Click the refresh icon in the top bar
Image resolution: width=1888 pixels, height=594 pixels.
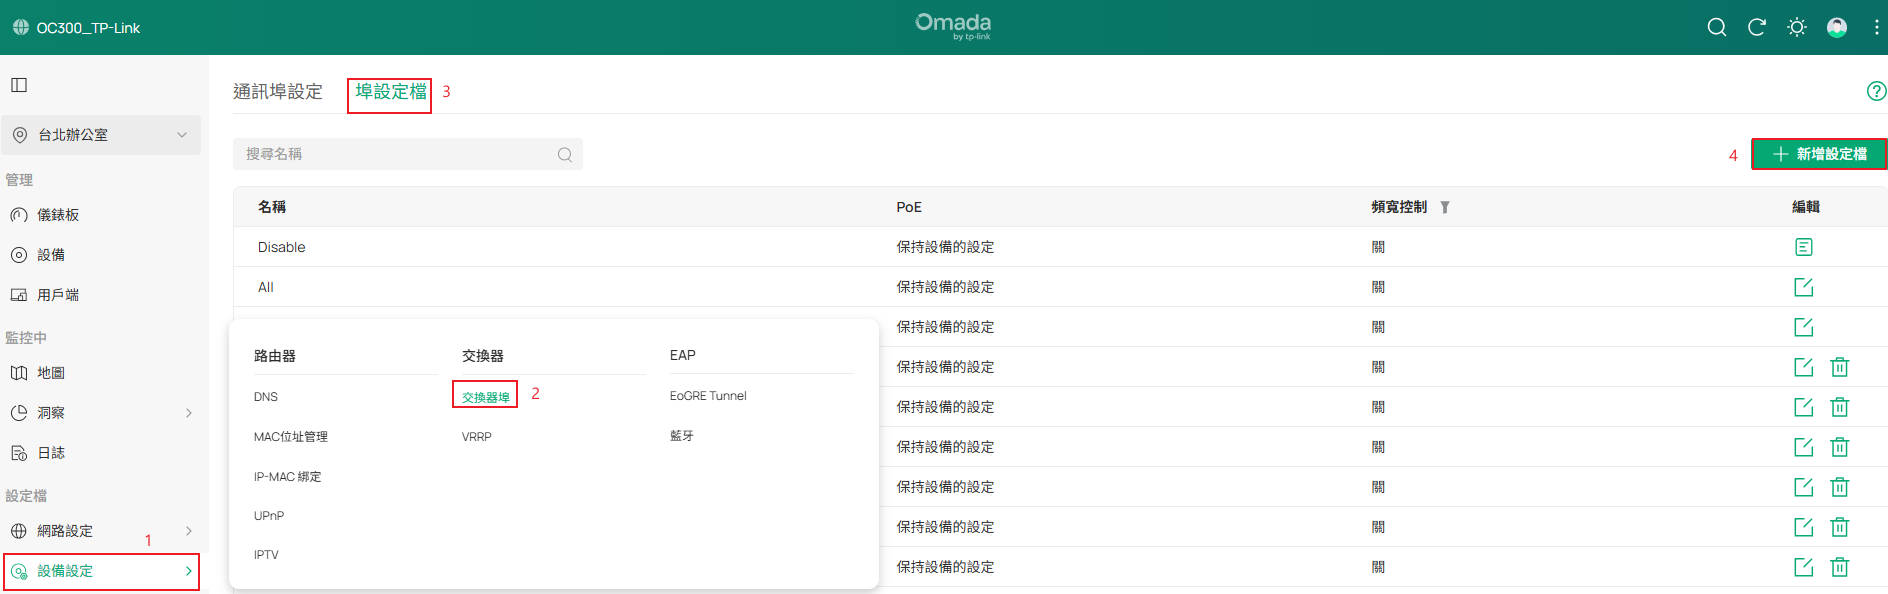[x=1756, y=28]
